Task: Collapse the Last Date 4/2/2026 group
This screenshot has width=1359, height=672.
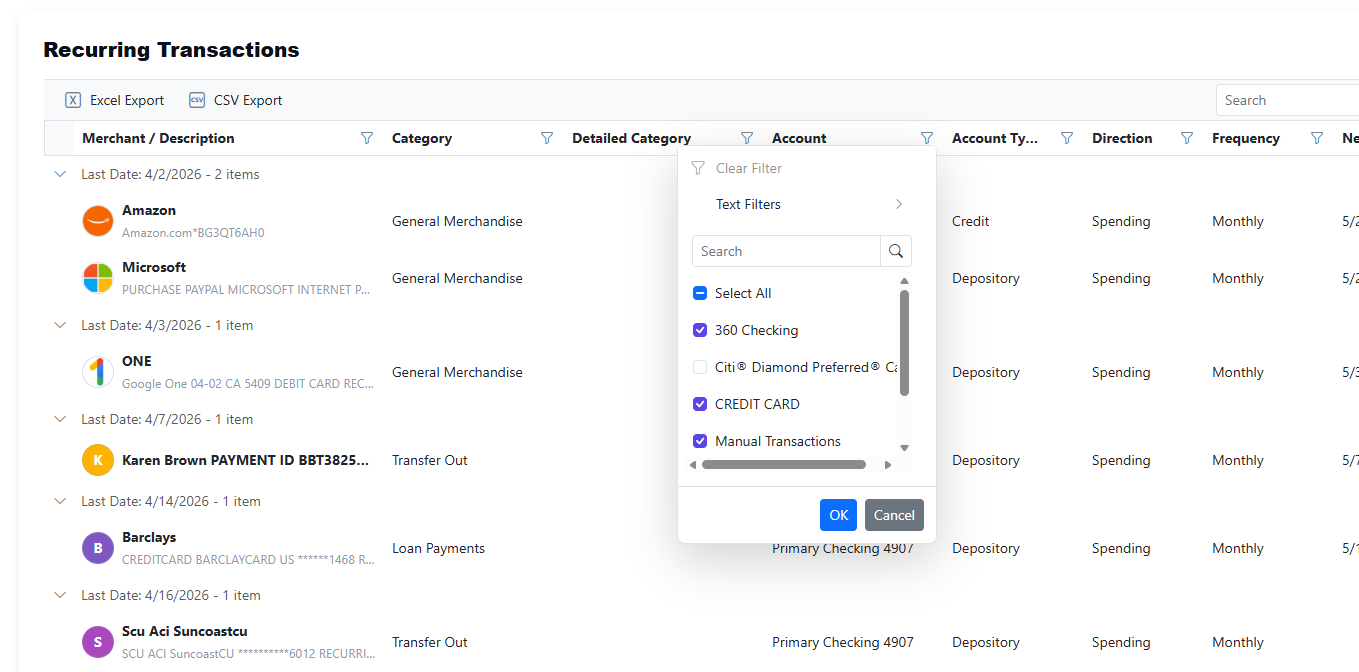Action: point(60,174)
